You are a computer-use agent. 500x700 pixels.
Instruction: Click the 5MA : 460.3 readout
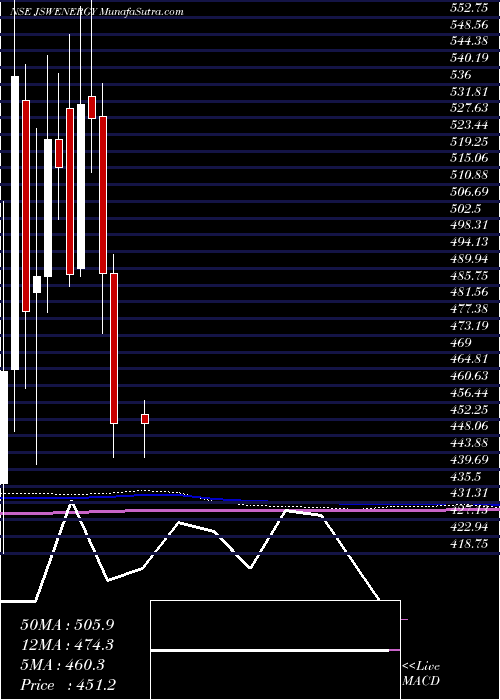[62, 665]
